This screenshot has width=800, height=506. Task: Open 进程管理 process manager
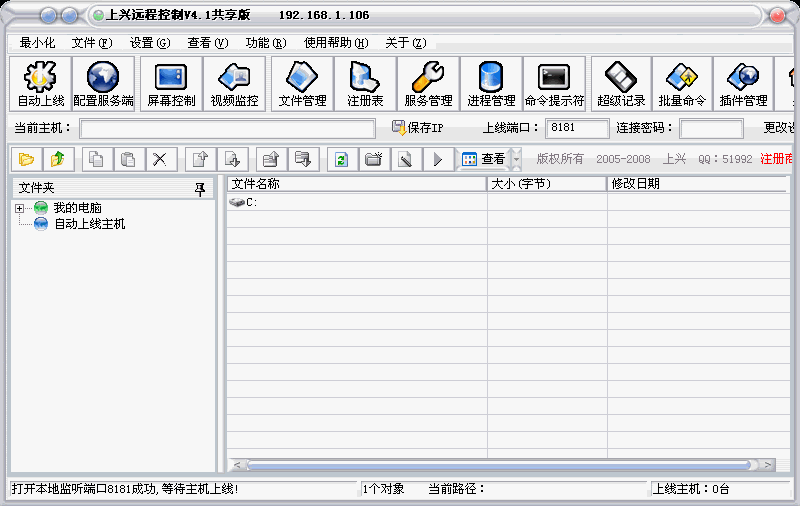[x=491, y=84]
